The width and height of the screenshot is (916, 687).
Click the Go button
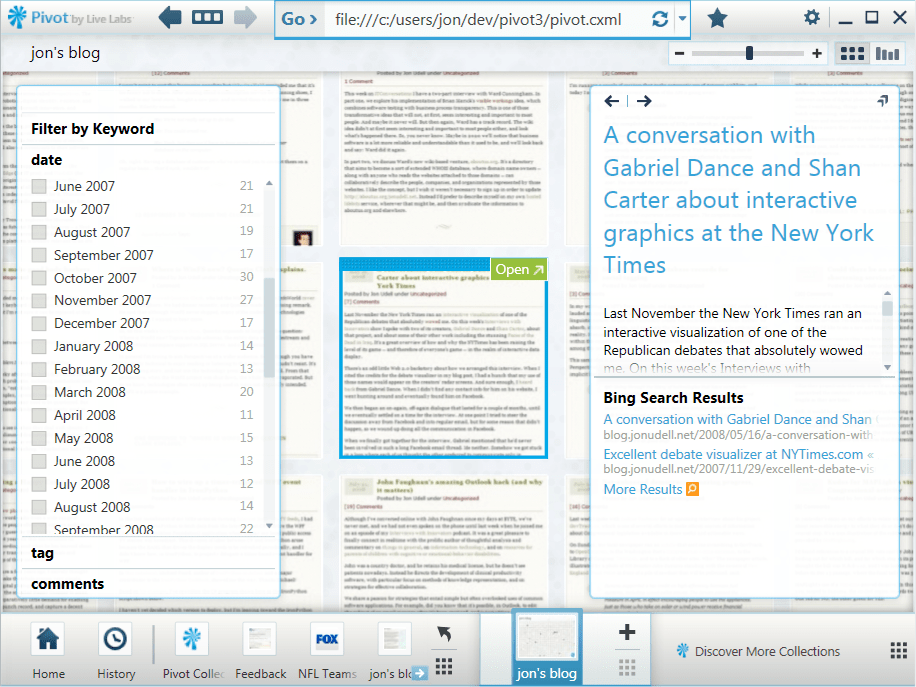(299, 19)
